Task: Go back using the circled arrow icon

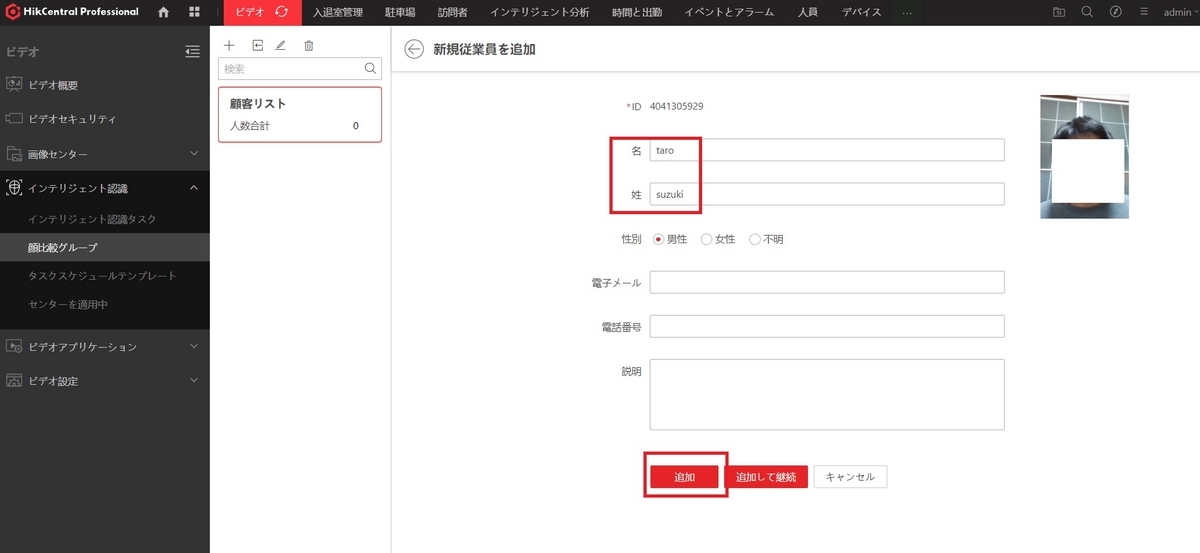Action: (414, 50)
